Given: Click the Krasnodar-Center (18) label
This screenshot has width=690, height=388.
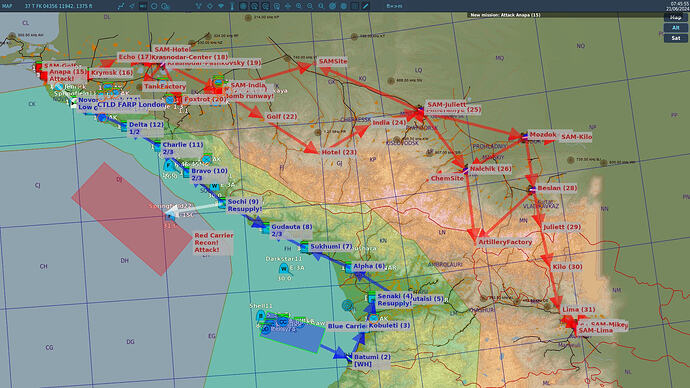Looking at the screenshot, I should tap(190, 57).
